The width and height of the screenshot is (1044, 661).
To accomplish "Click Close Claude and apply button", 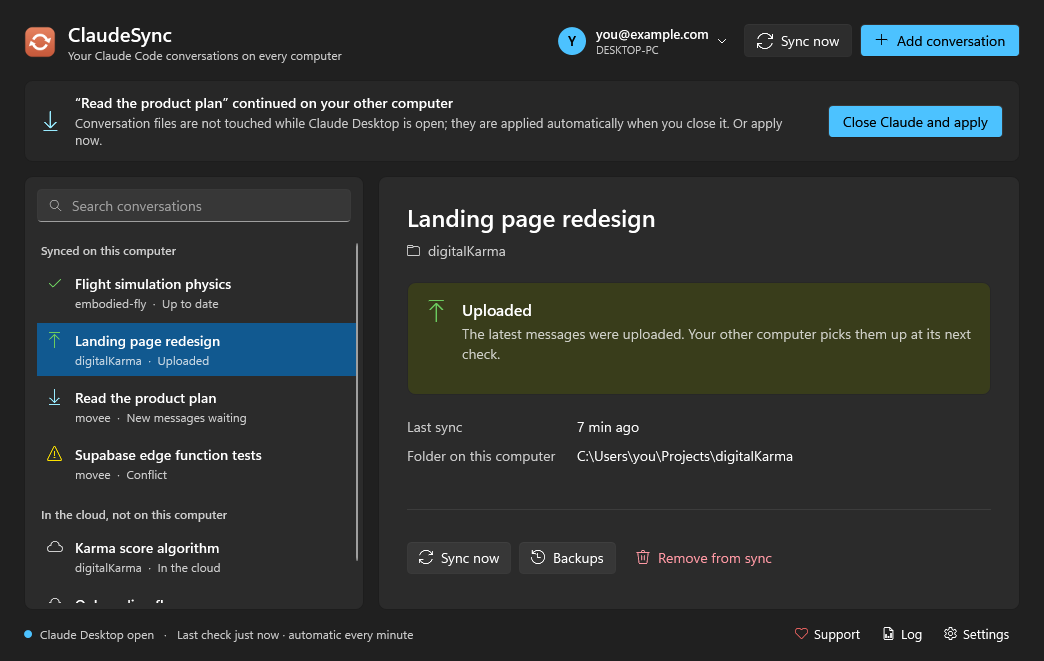I will click(x=915, y=122).
